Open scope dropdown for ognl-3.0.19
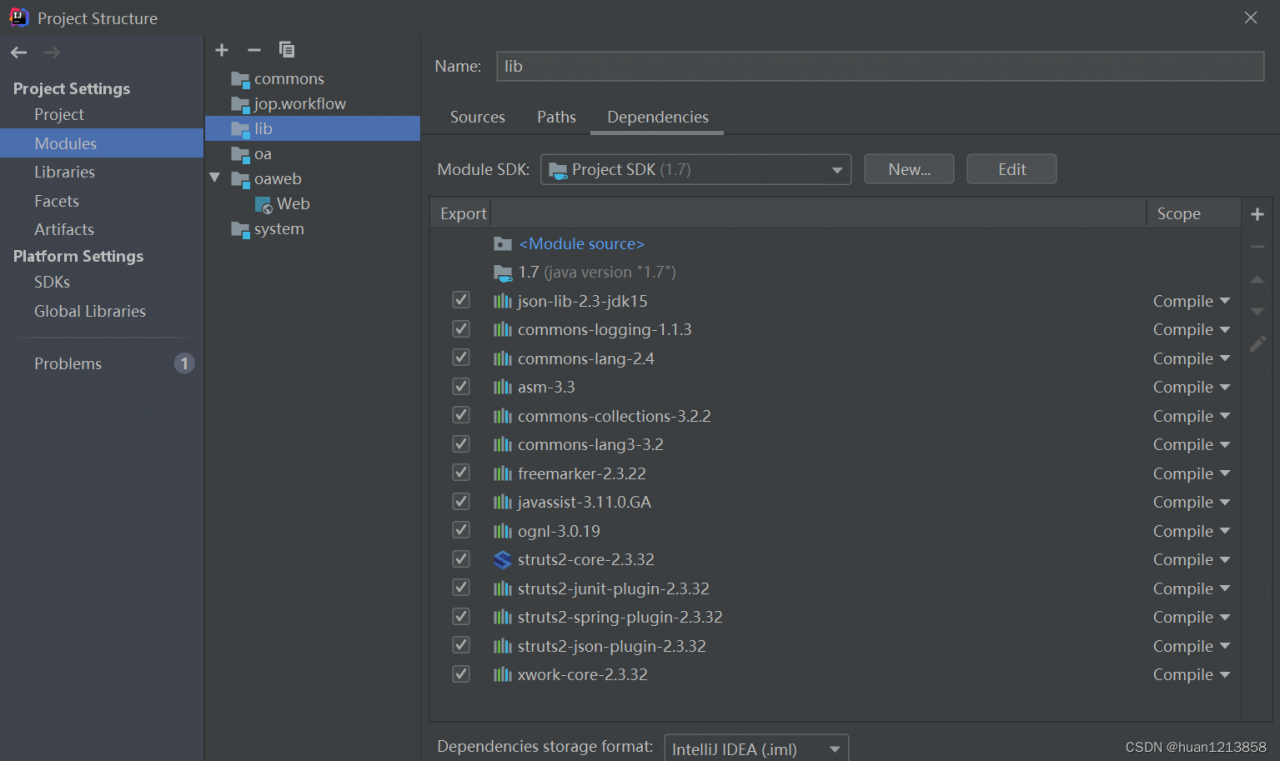This screenshot has width=1280, height=761. (1191, 531)
